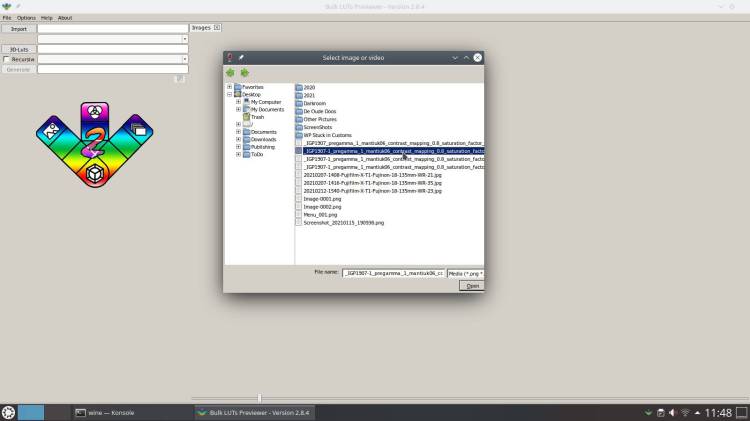Click the pin icon in the main title bar

(18, 7)
